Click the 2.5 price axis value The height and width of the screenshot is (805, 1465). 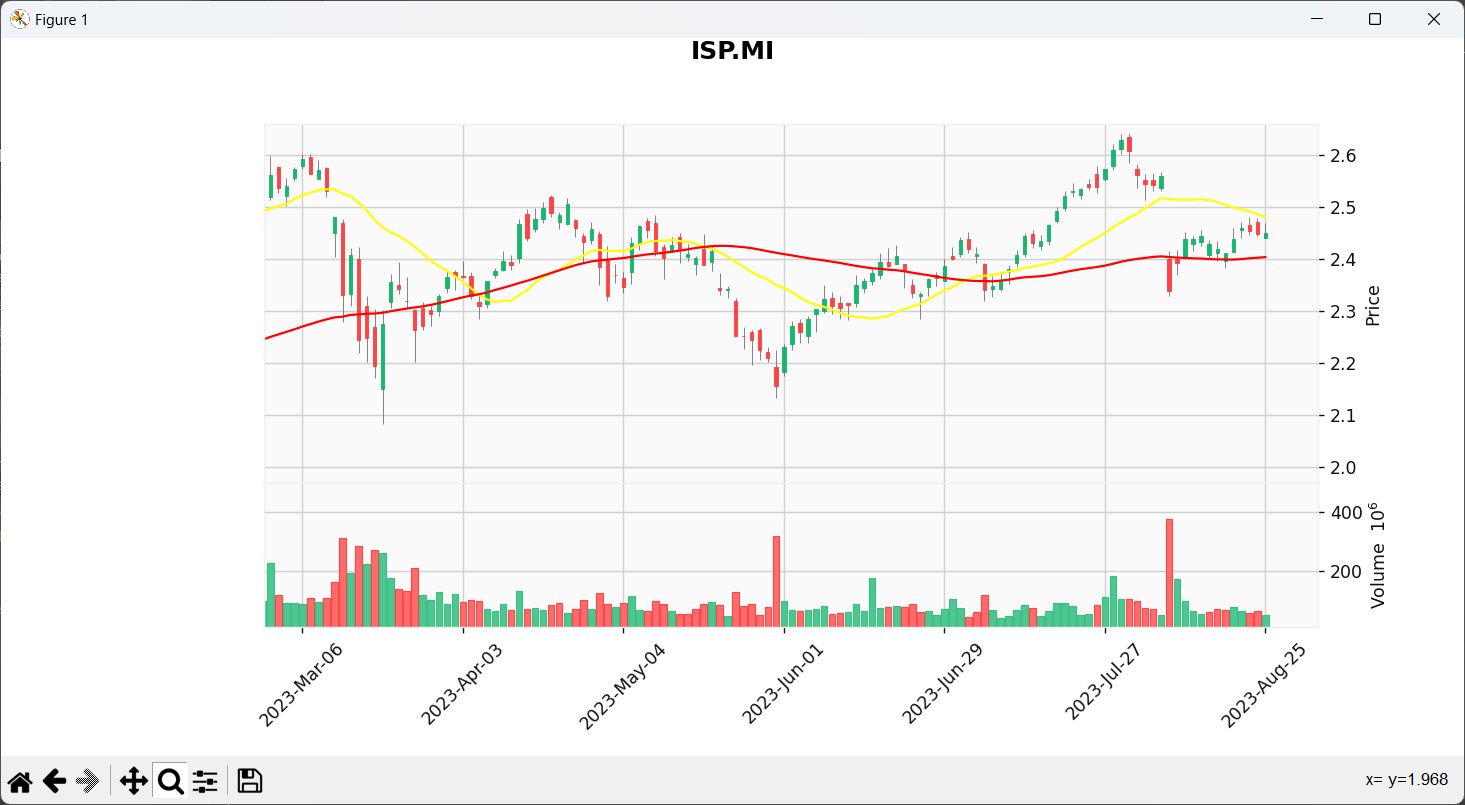[x=1343, y=208]
